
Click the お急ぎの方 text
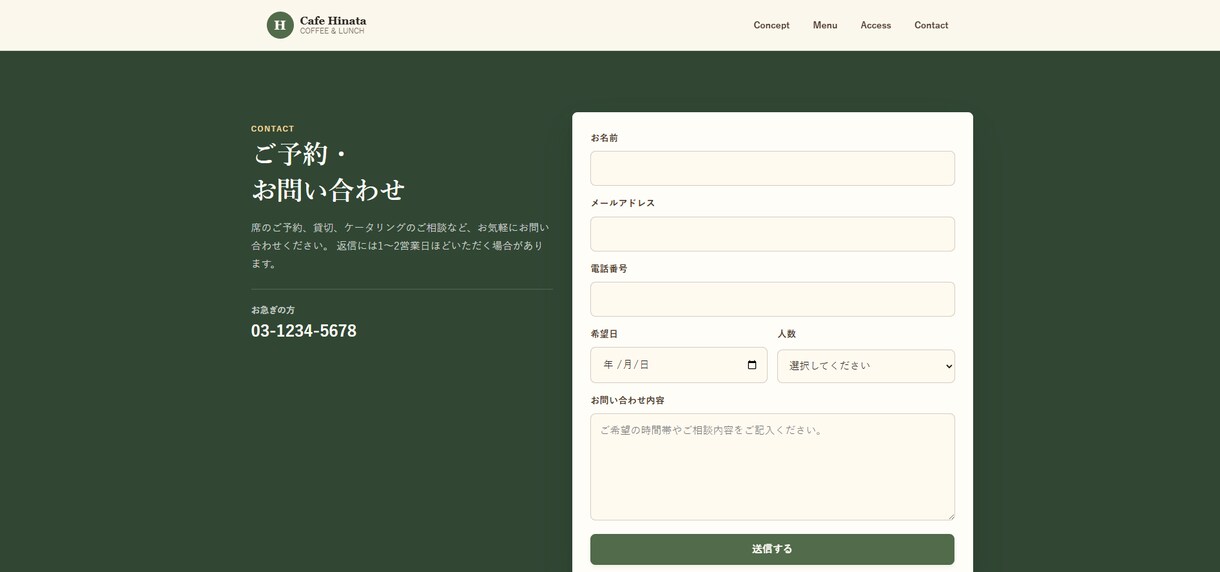(273, 310)
